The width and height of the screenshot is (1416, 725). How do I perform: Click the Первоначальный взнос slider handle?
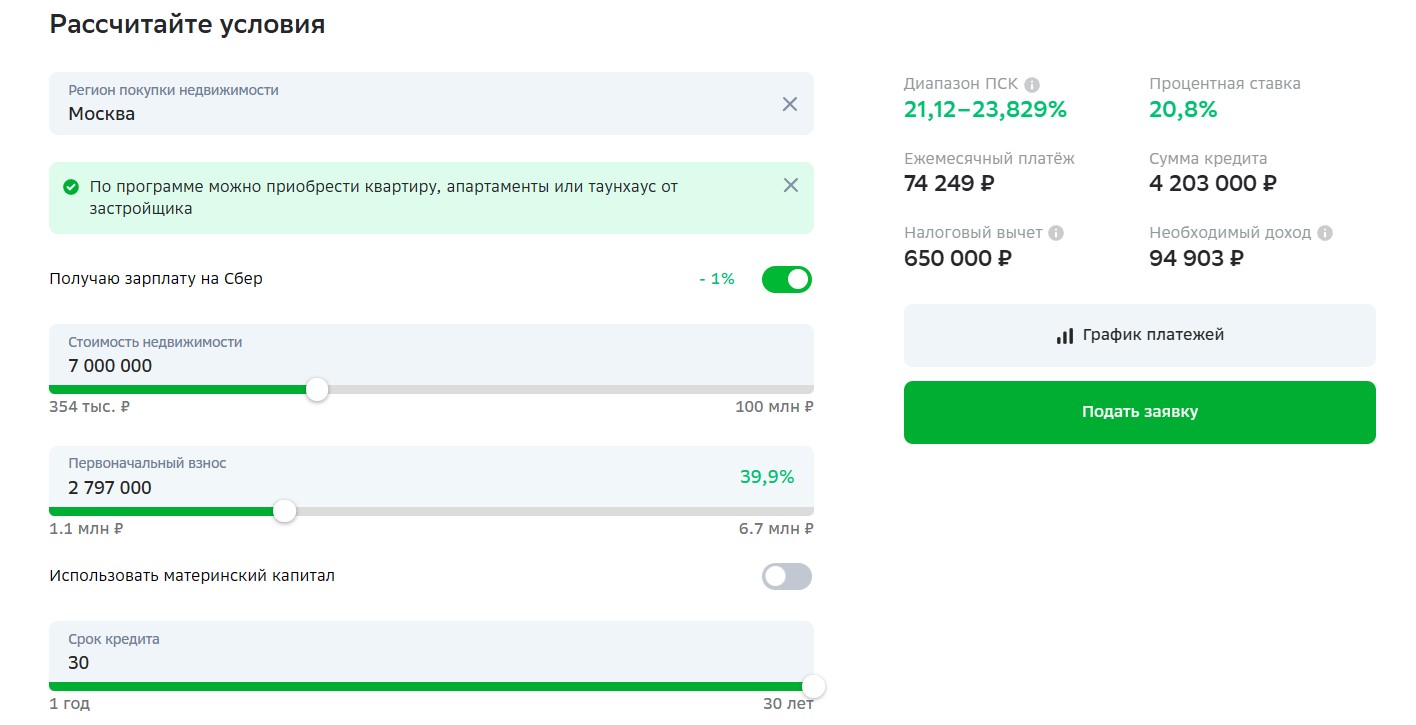click(x=285, y=512)
